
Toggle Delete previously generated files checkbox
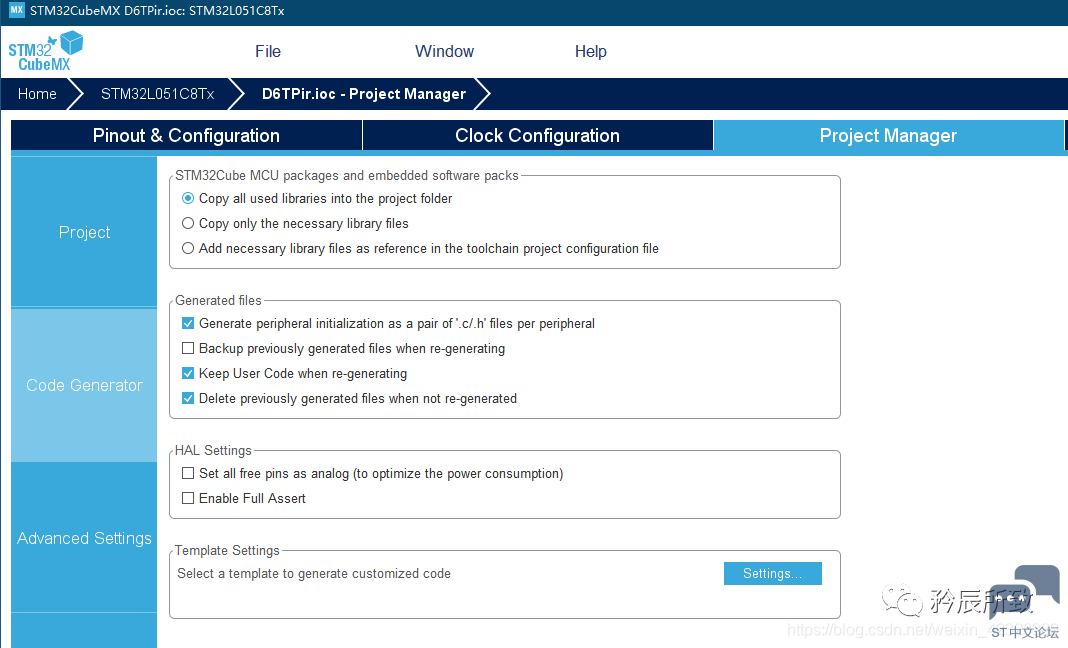pos(188,399)
